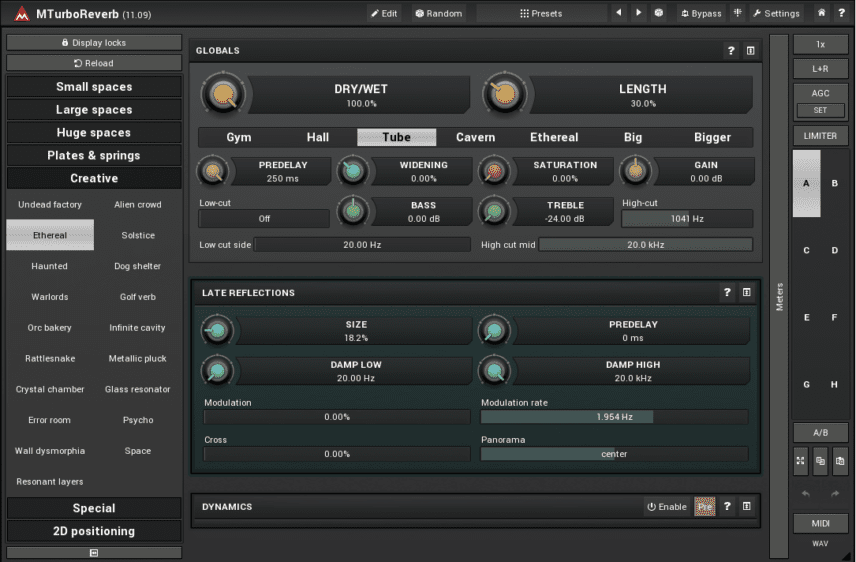
Task: Select the Gym reverb type tab
Action: [x=239, y=137]
